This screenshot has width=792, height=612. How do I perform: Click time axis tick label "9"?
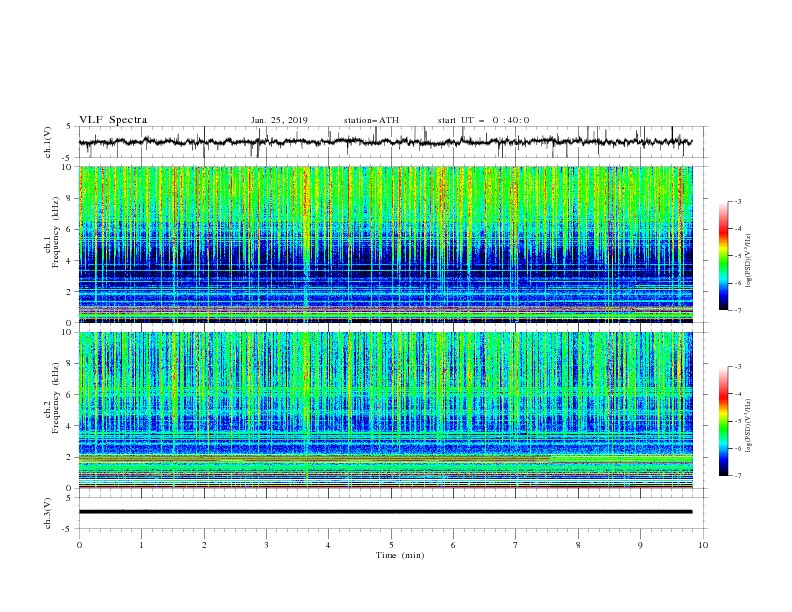640,545
